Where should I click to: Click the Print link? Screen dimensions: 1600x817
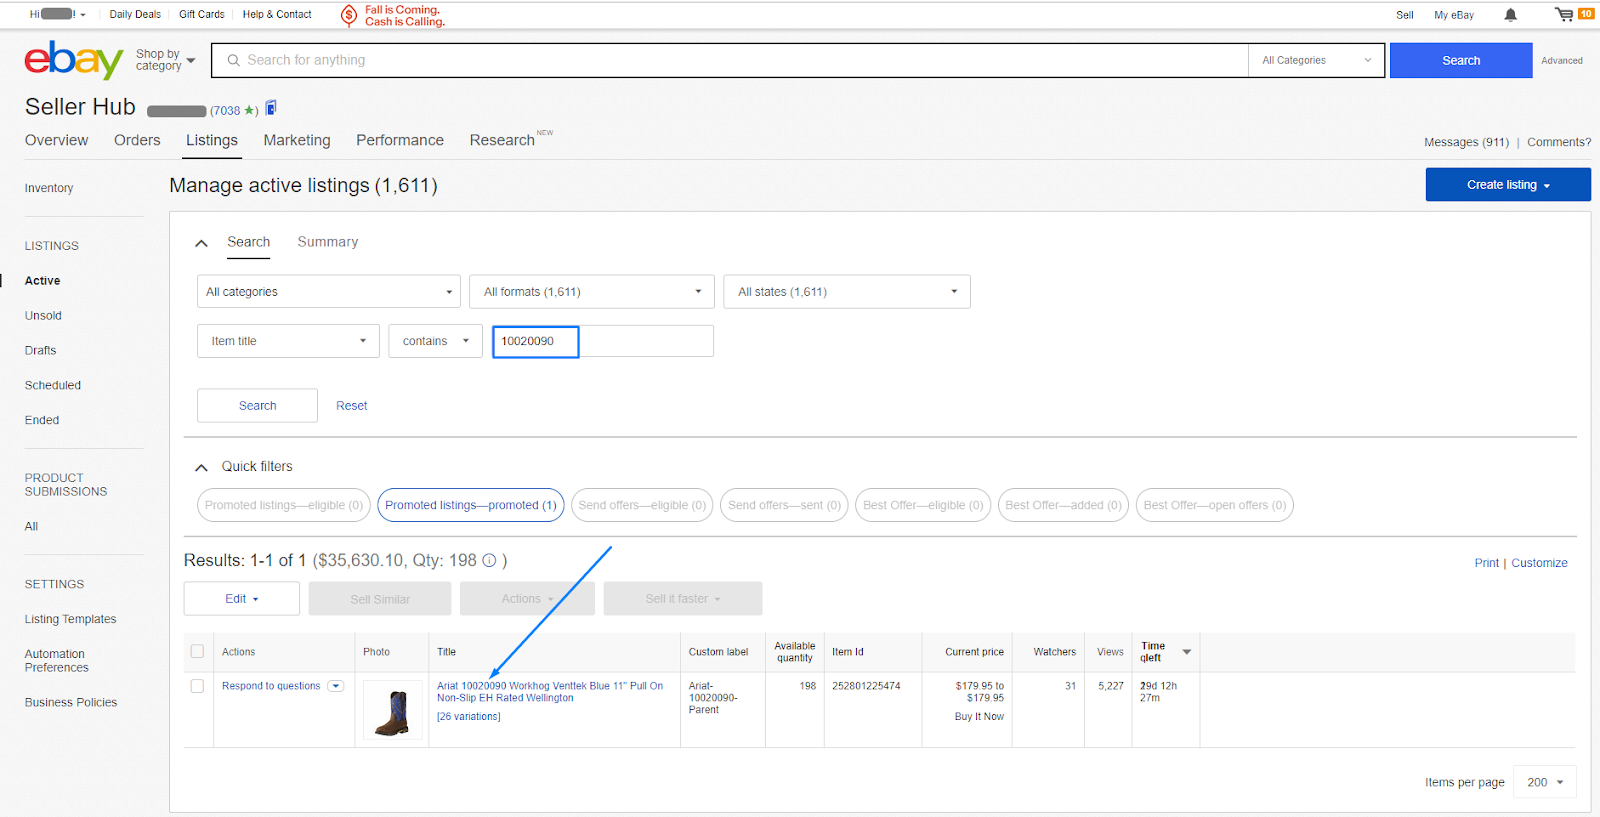(1487, 563)
